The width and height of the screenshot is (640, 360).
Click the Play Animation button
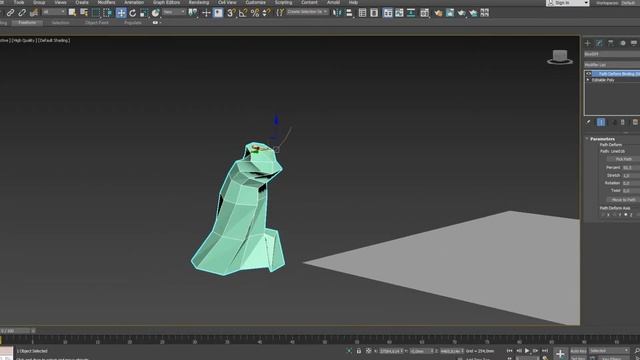527,351
